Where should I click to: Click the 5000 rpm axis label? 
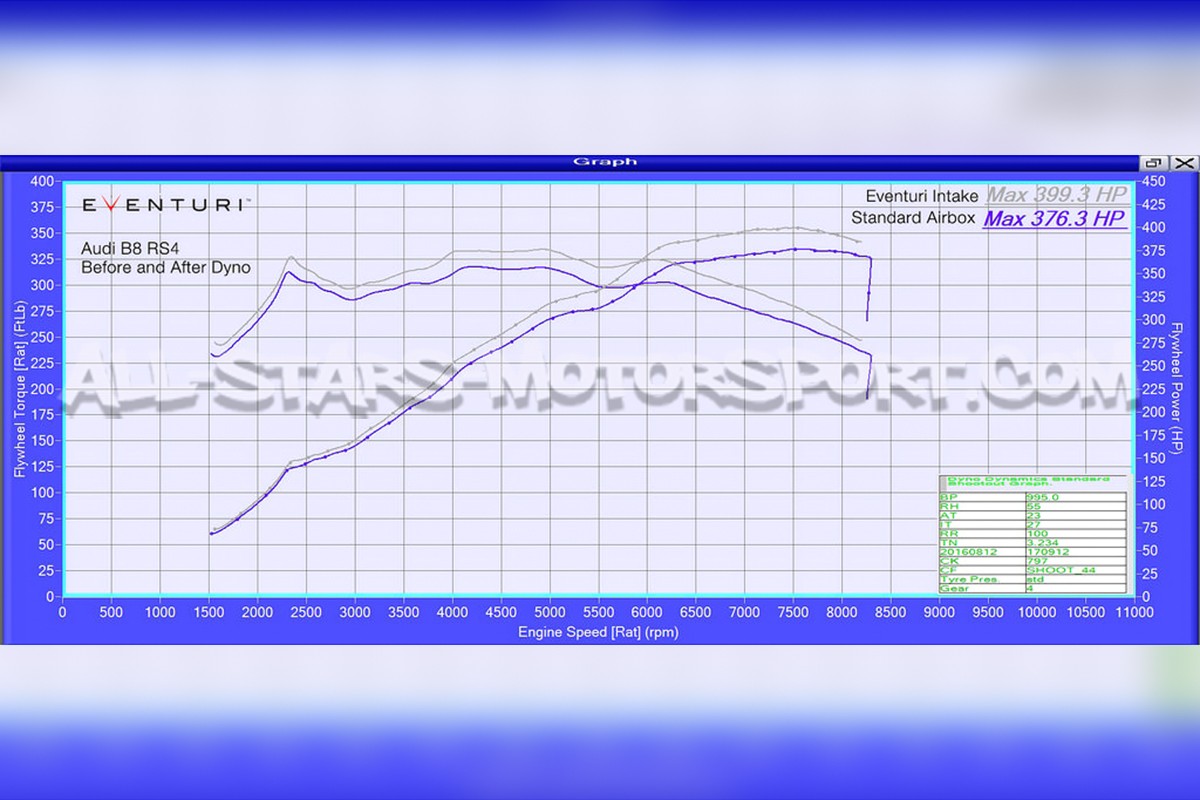(549, 611)
